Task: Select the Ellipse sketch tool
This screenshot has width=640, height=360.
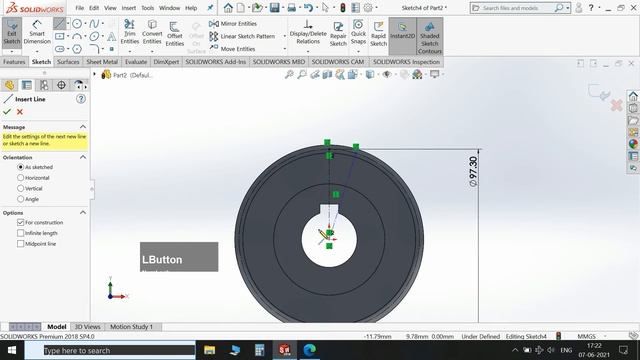Action: coord(94,36)
